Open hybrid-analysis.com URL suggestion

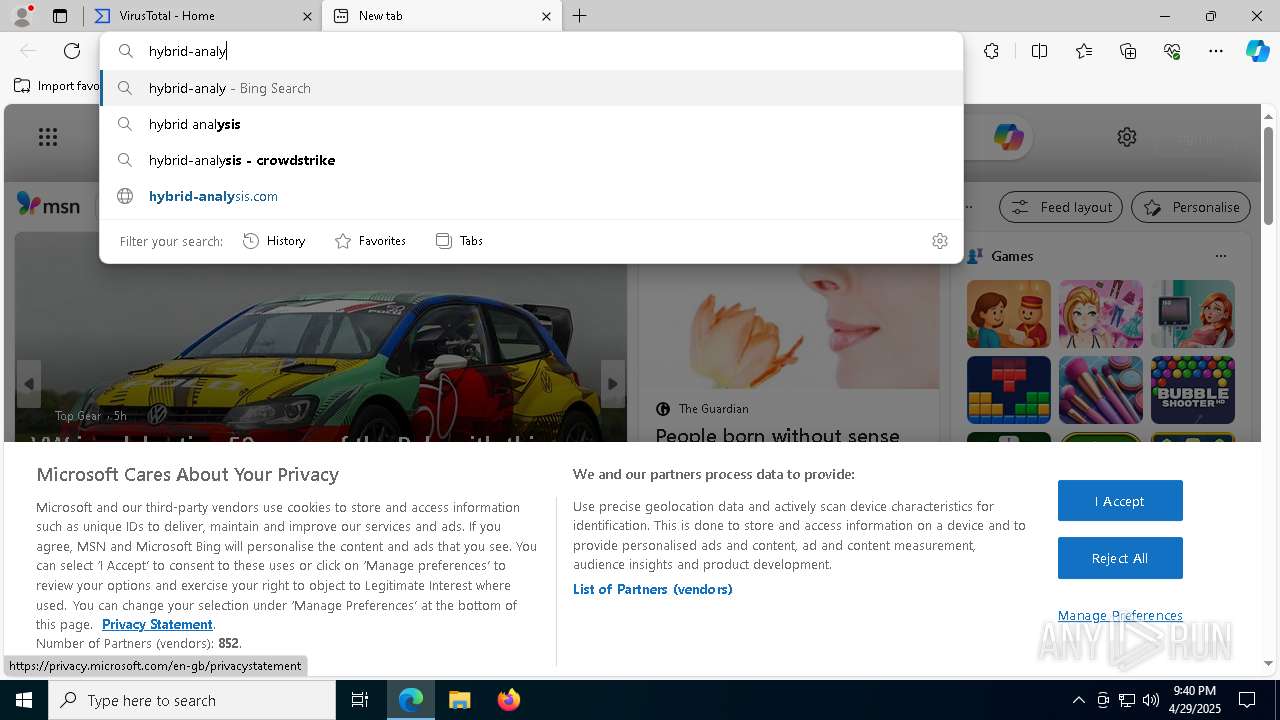tap(531, 196)
